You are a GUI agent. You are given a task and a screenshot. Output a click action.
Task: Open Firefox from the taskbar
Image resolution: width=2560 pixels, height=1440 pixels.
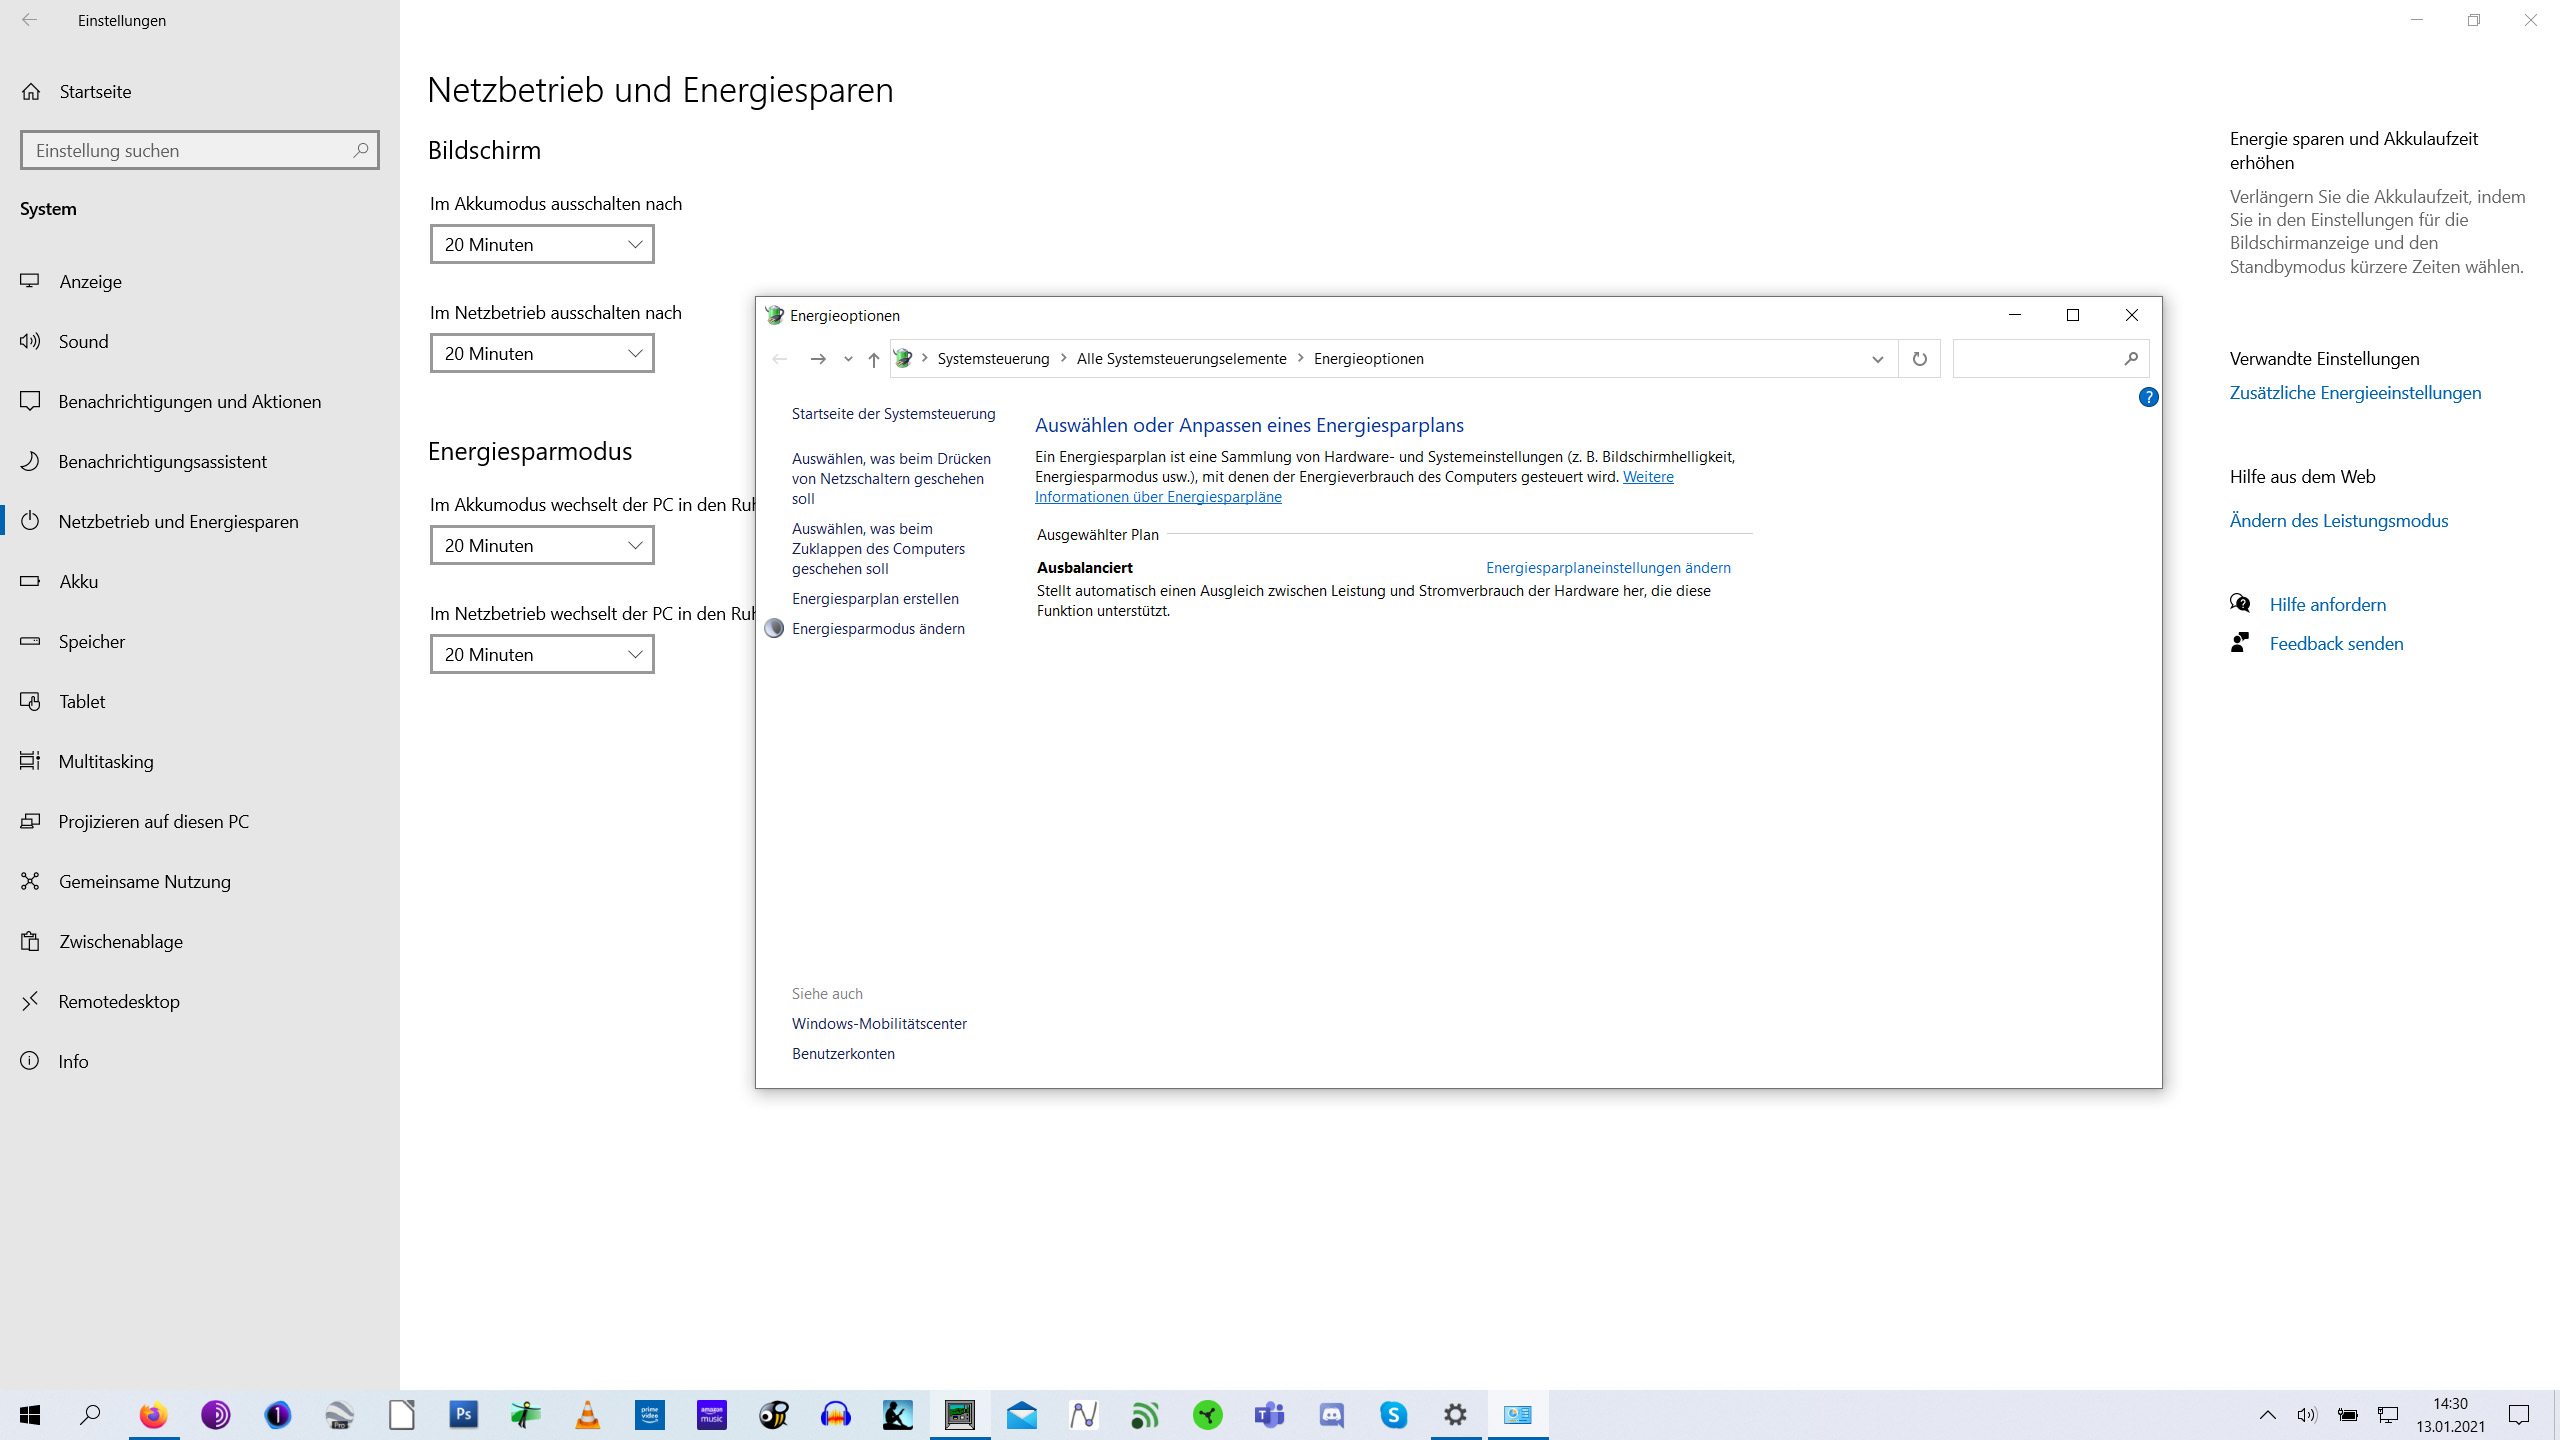click(153, 1415)
